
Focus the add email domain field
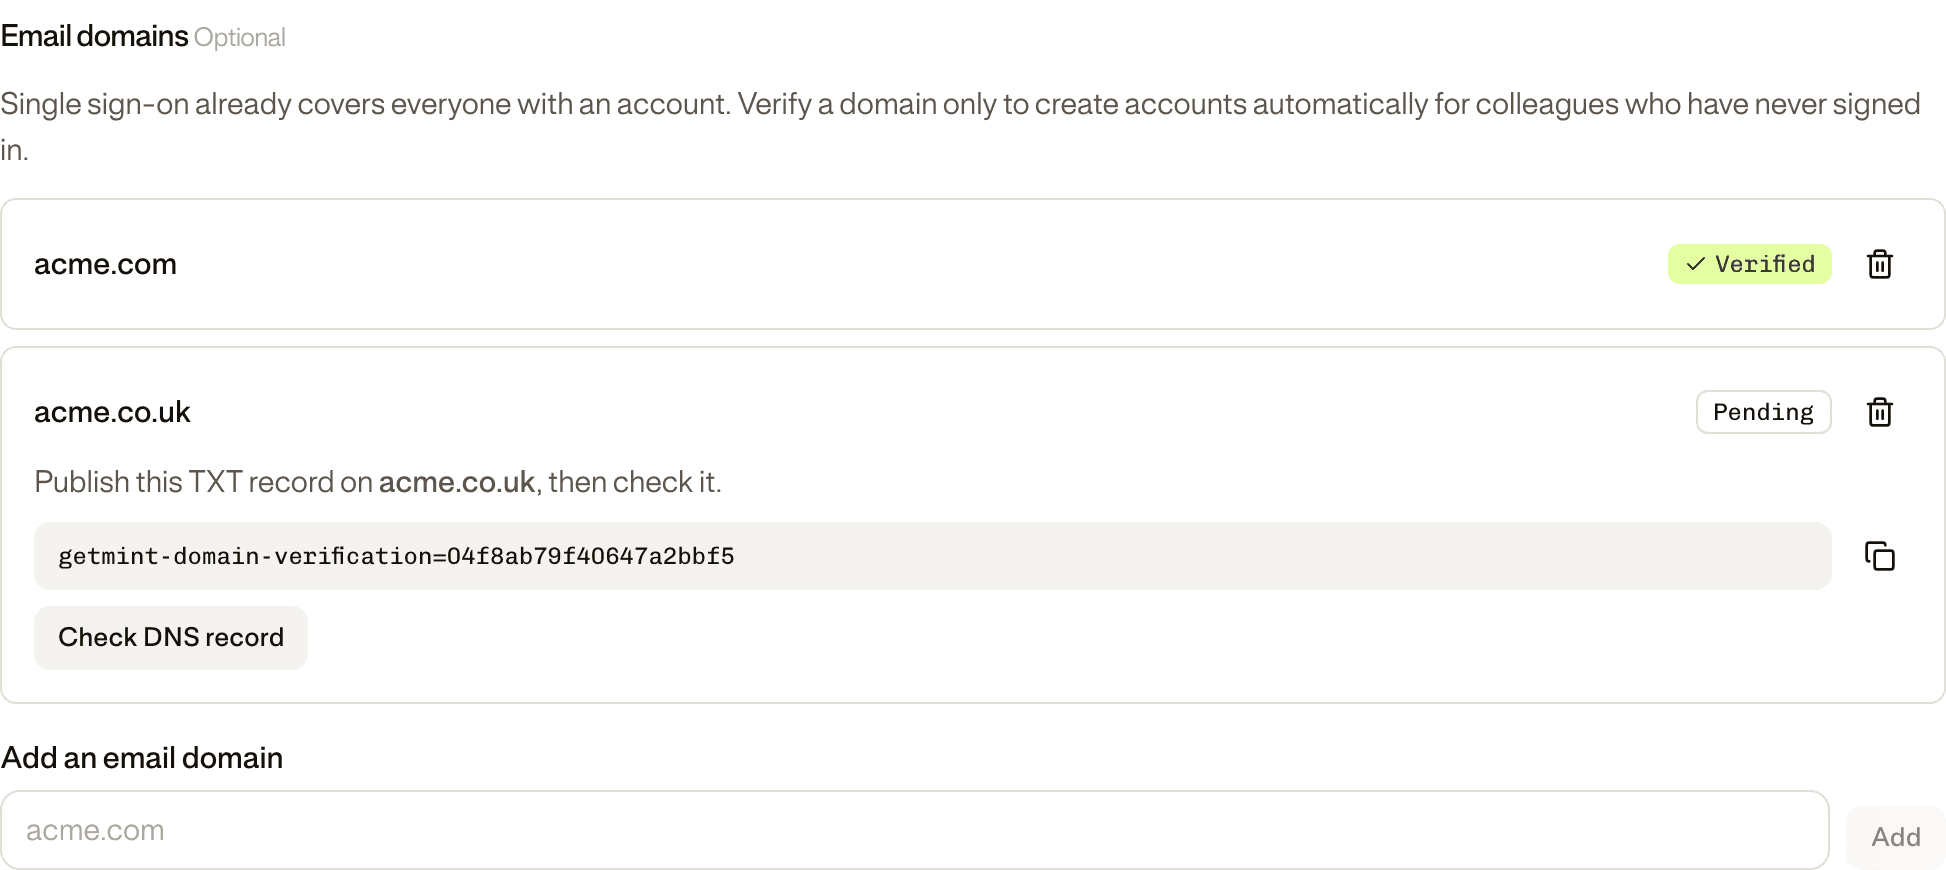(x=915, y=830)
